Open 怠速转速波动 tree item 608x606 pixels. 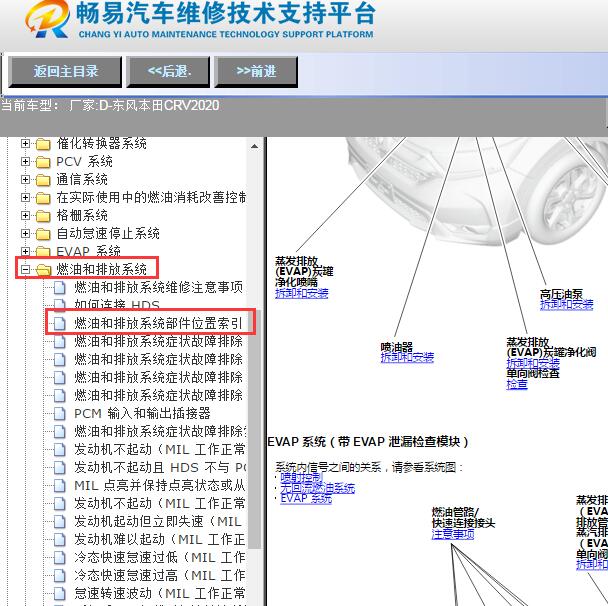[x=160, y=593]
